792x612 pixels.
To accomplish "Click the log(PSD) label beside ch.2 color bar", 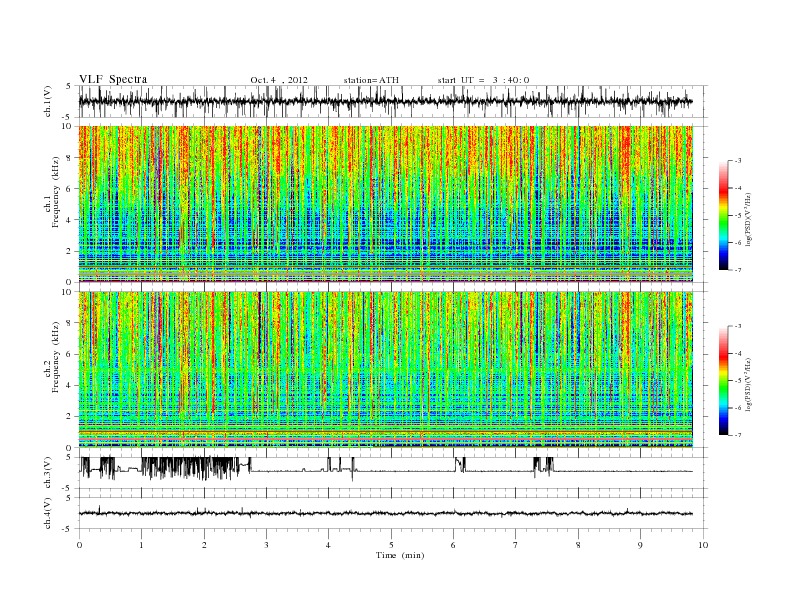I will tap(748, 384).
